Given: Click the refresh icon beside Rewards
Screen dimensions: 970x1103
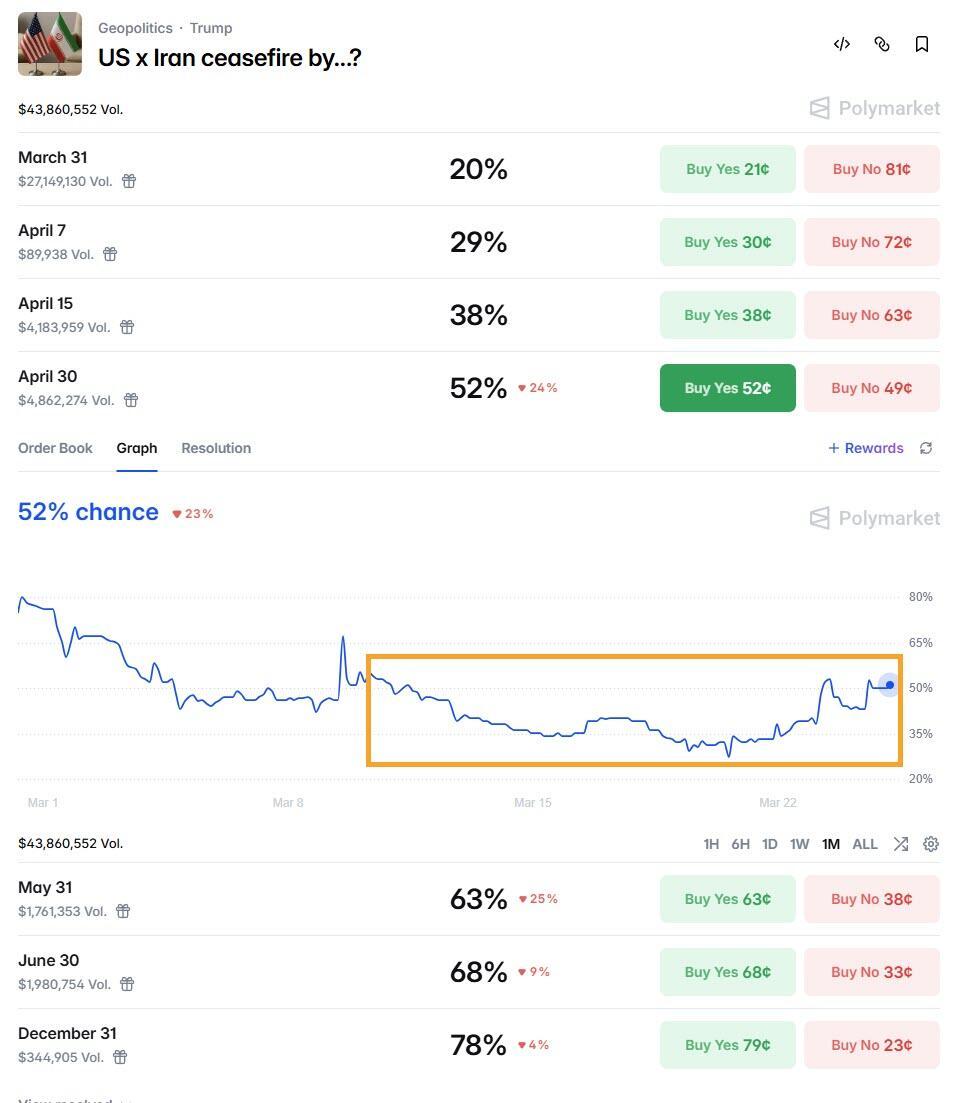Looking at the screenshot, I should click(926, 448).
